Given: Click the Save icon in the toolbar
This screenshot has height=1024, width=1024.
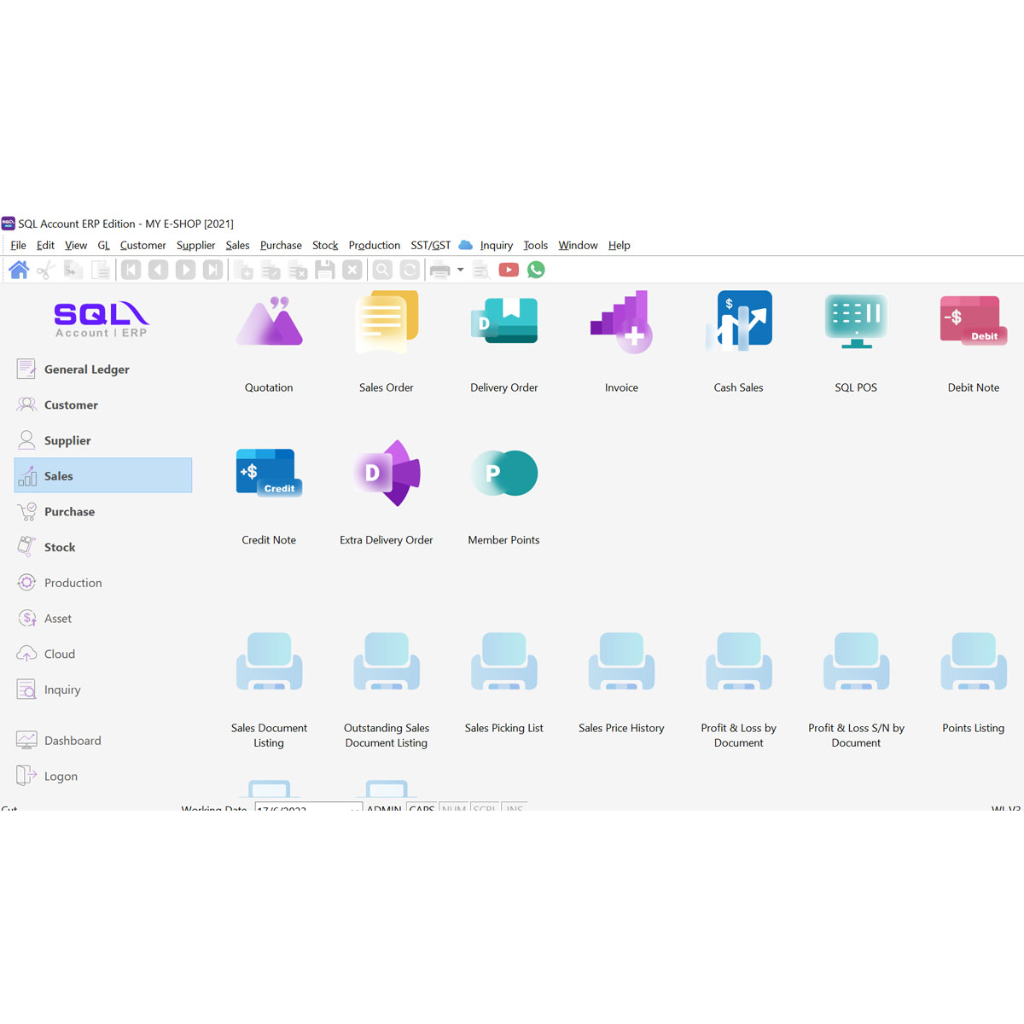Looking at the screenshot, I should (x=325, y=270).
